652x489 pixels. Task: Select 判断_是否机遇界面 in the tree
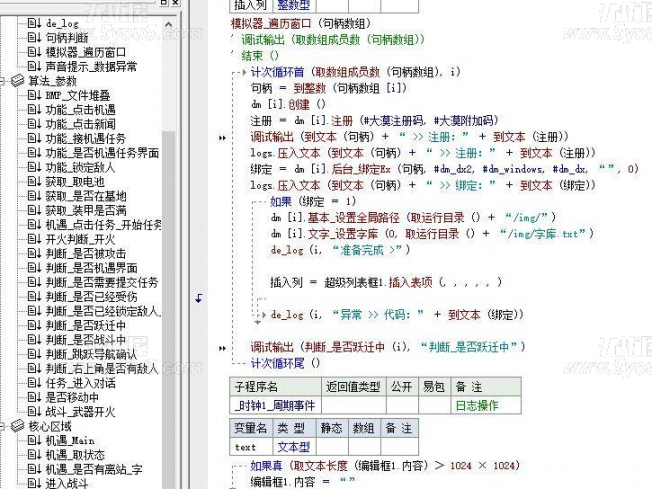(x=91, y=268)
